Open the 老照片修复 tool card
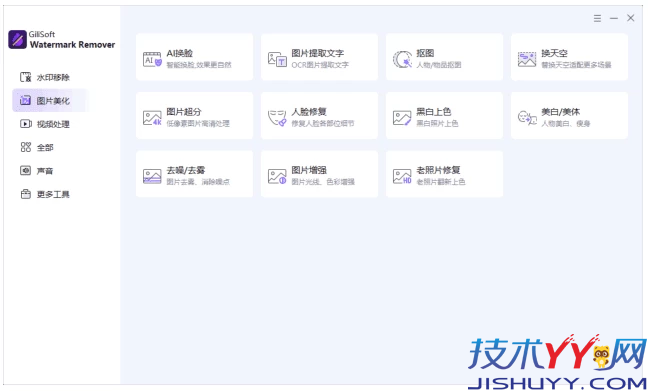 pos(444,174)
